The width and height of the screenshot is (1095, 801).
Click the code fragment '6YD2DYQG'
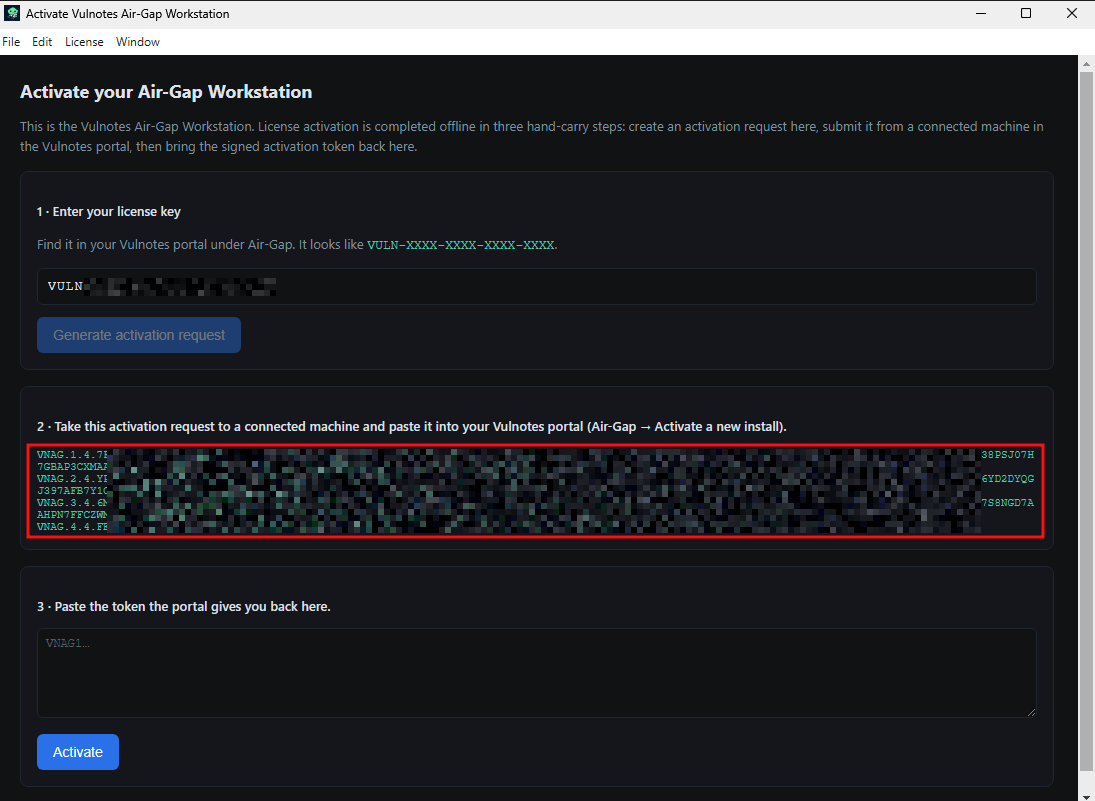coord(1008,479)
